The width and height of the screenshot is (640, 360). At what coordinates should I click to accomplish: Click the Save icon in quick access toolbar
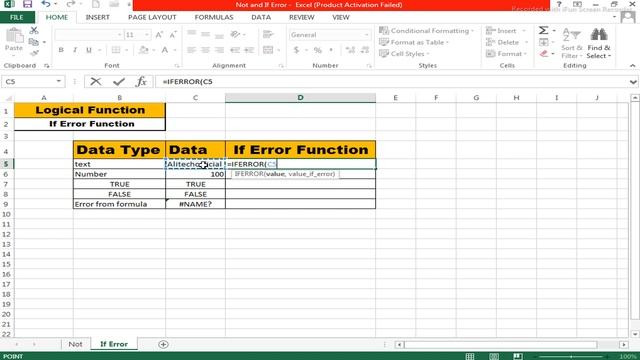click(27, 4)
